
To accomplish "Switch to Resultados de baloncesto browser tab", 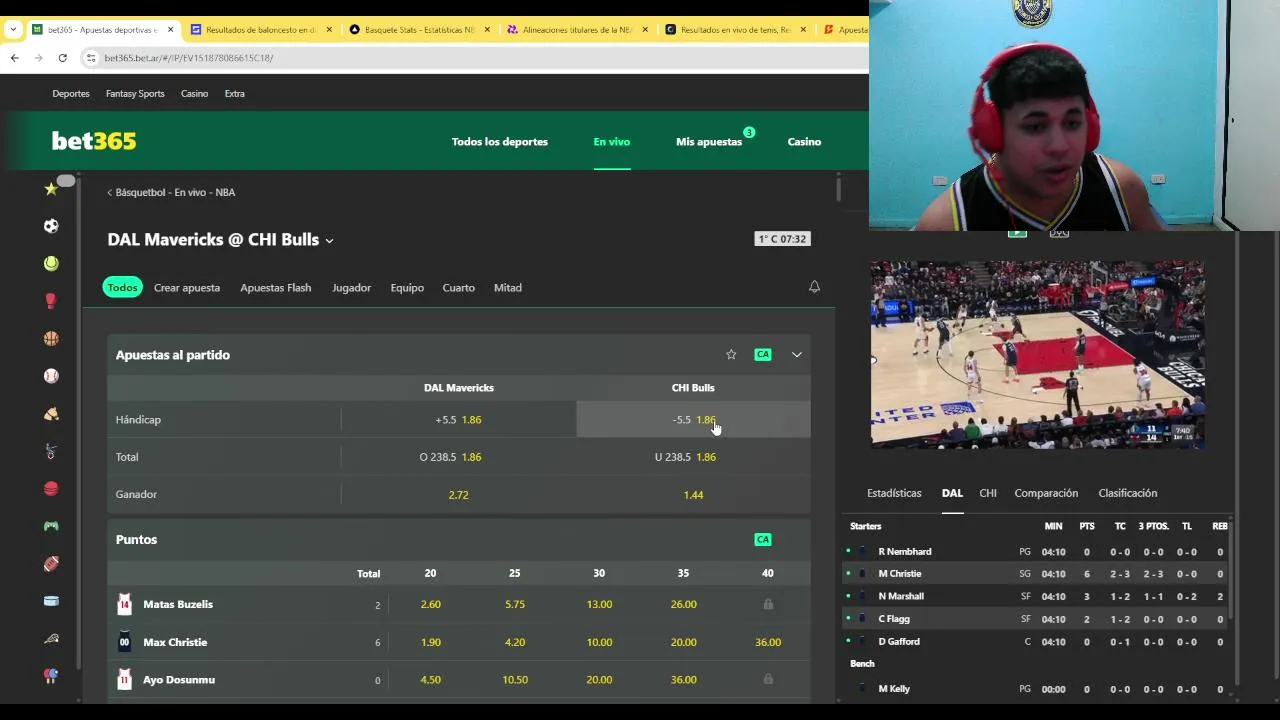I will click(260, 30).
